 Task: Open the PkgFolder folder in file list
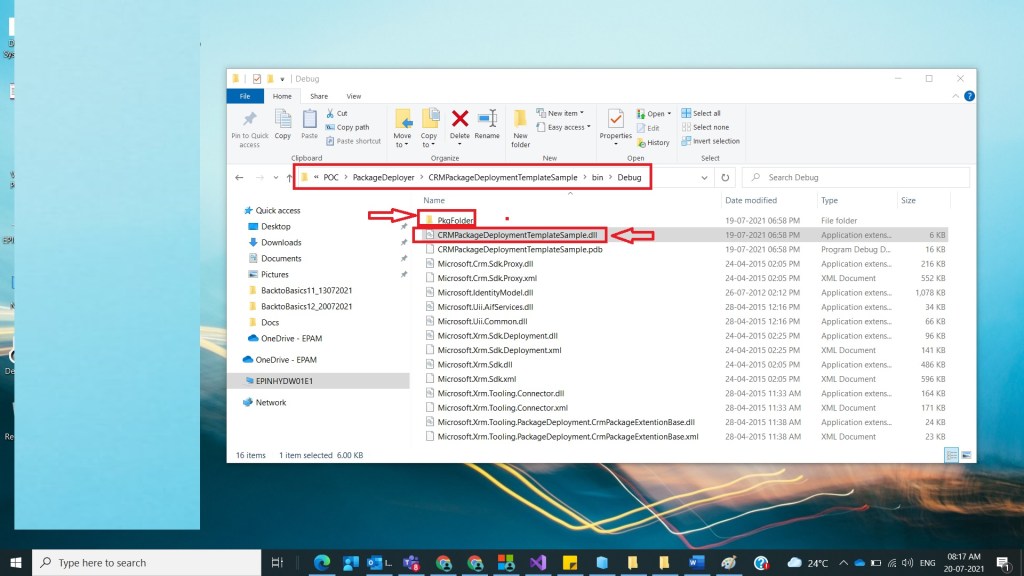point(455,220)
